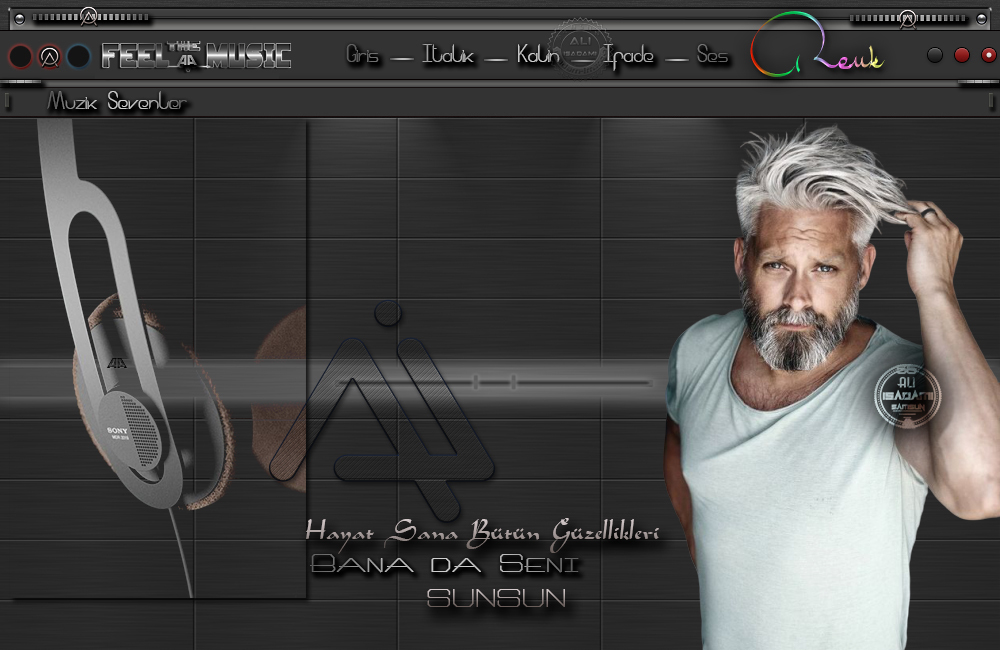Toggle the Ses sound option
Image resolution: width=1000 pixels, height=650 pixels.
coord(712,56)
